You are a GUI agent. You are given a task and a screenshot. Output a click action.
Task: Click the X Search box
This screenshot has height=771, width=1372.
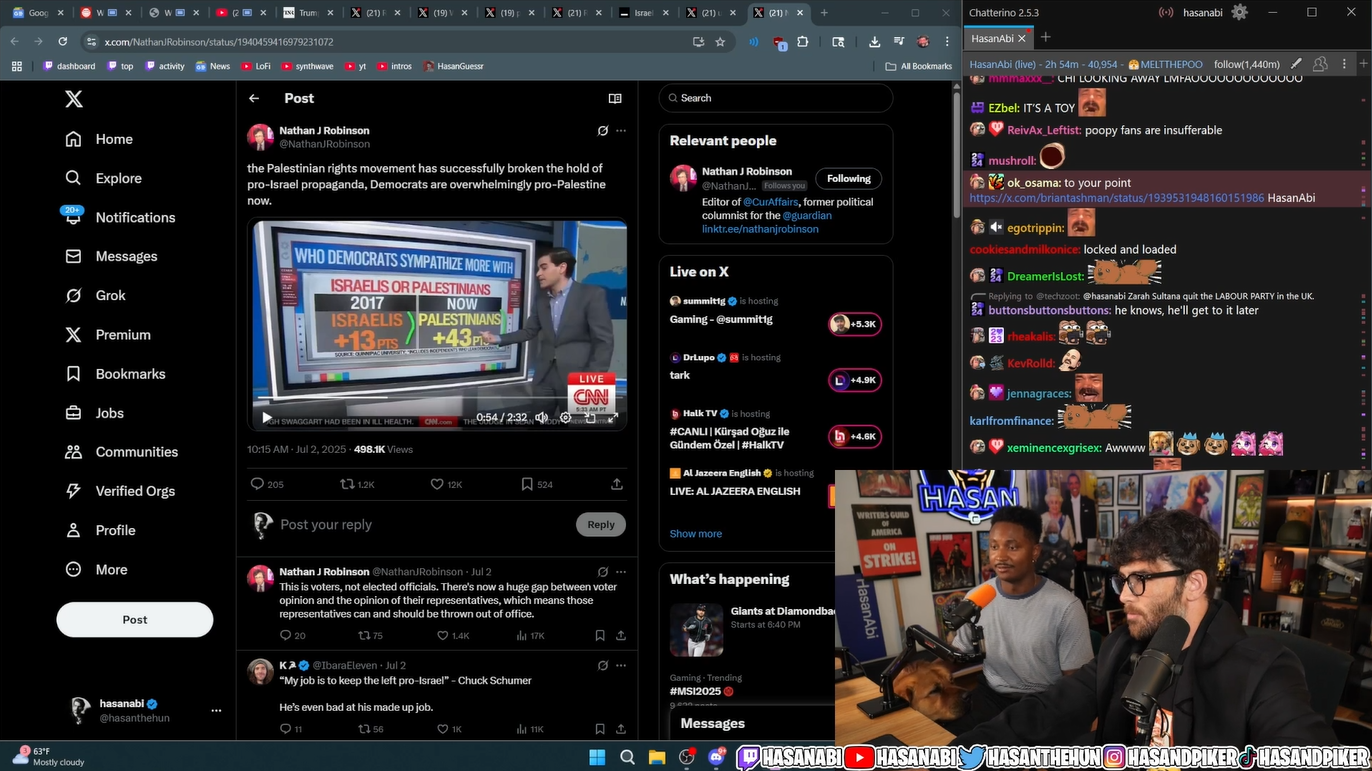click(776, 98)
